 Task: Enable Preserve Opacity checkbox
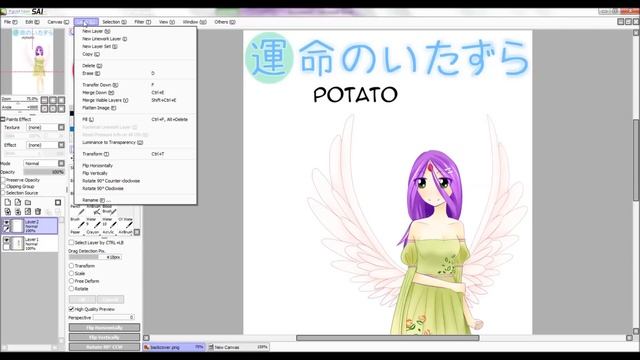click(x=3, y=180)
